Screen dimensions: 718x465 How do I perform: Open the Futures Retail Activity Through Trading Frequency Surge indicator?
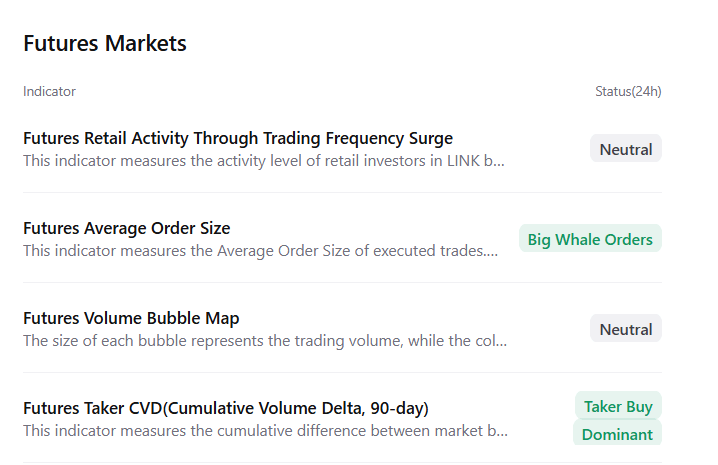click(238, 138)
